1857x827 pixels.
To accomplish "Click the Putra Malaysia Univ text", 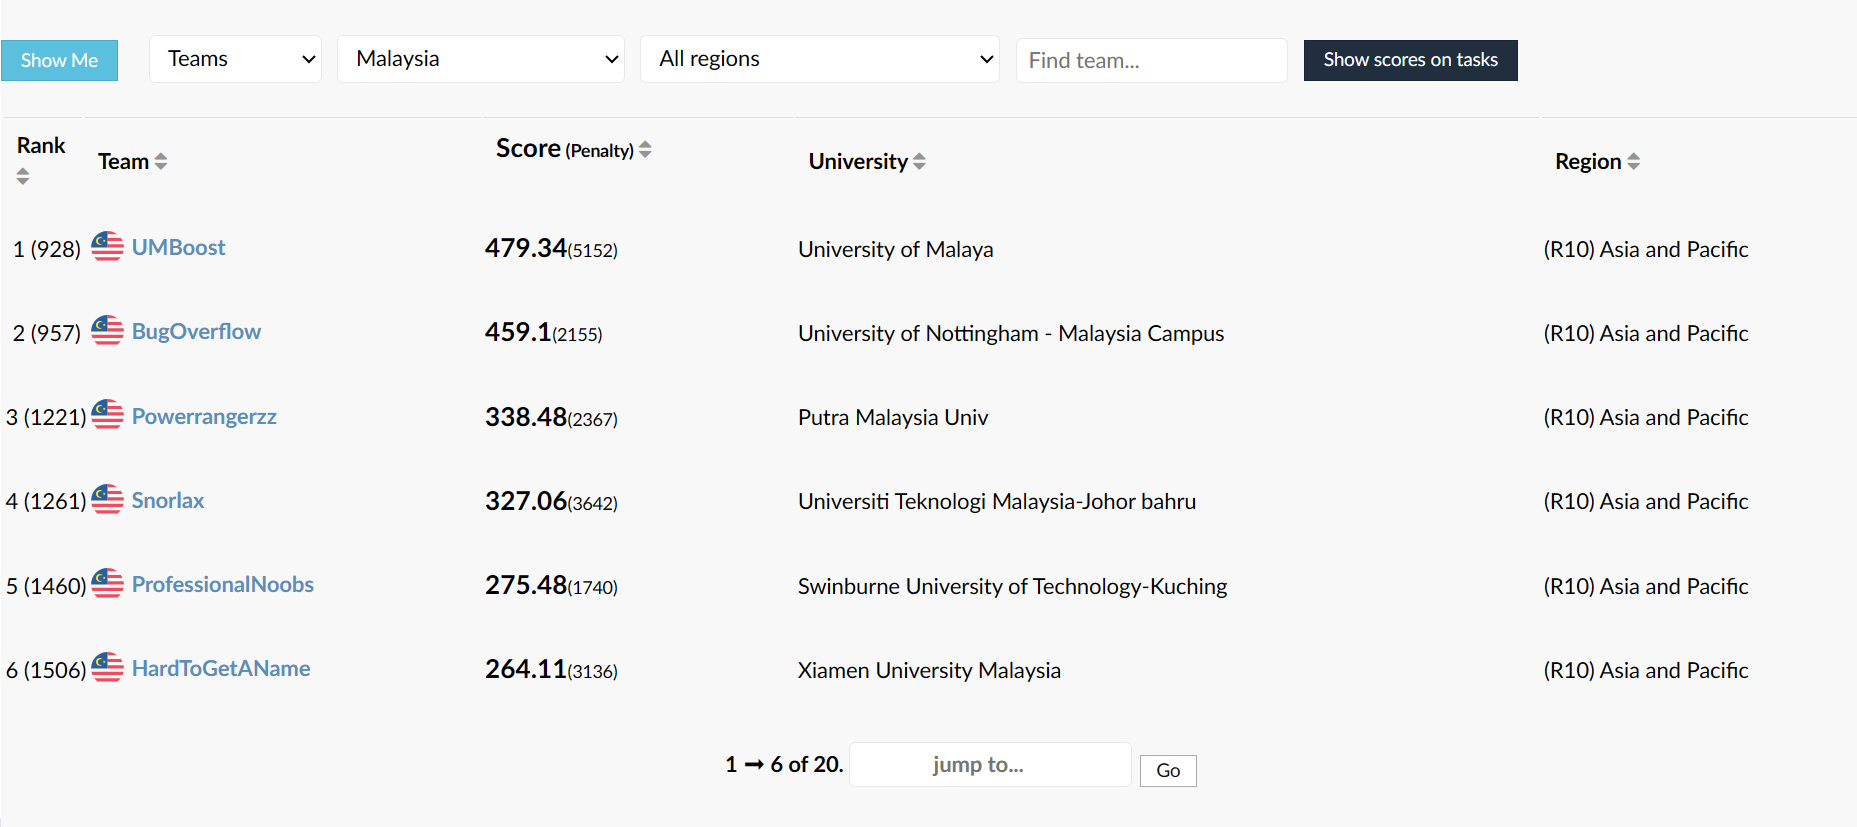I will (x=893, y=417).
